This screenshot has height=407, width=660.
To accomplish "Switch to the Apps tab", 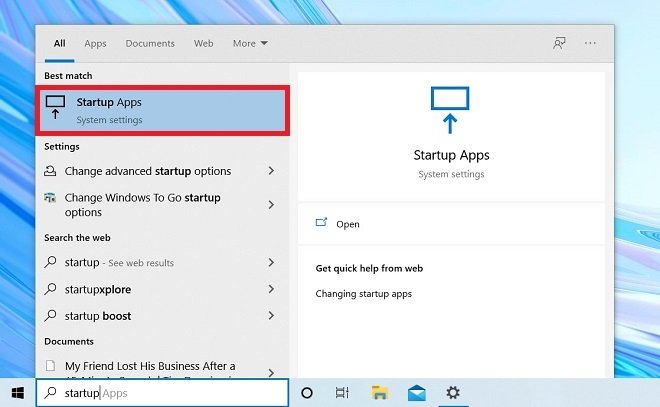I will 95,43.
